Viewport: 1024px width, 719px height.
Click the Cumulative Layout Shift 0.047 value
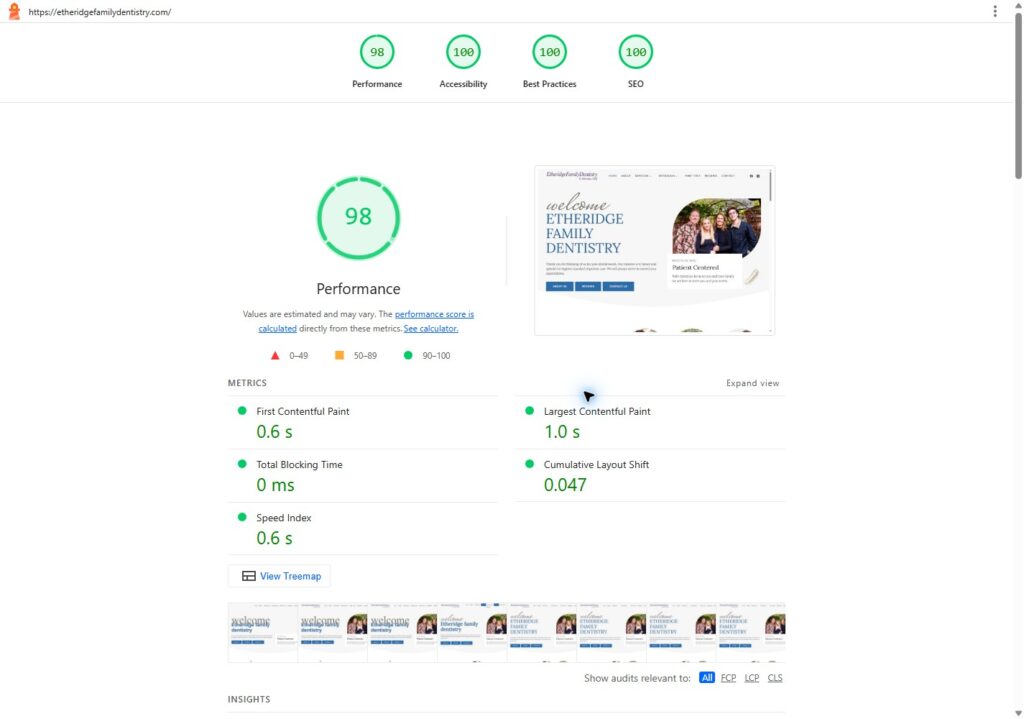tap(565, 485)
